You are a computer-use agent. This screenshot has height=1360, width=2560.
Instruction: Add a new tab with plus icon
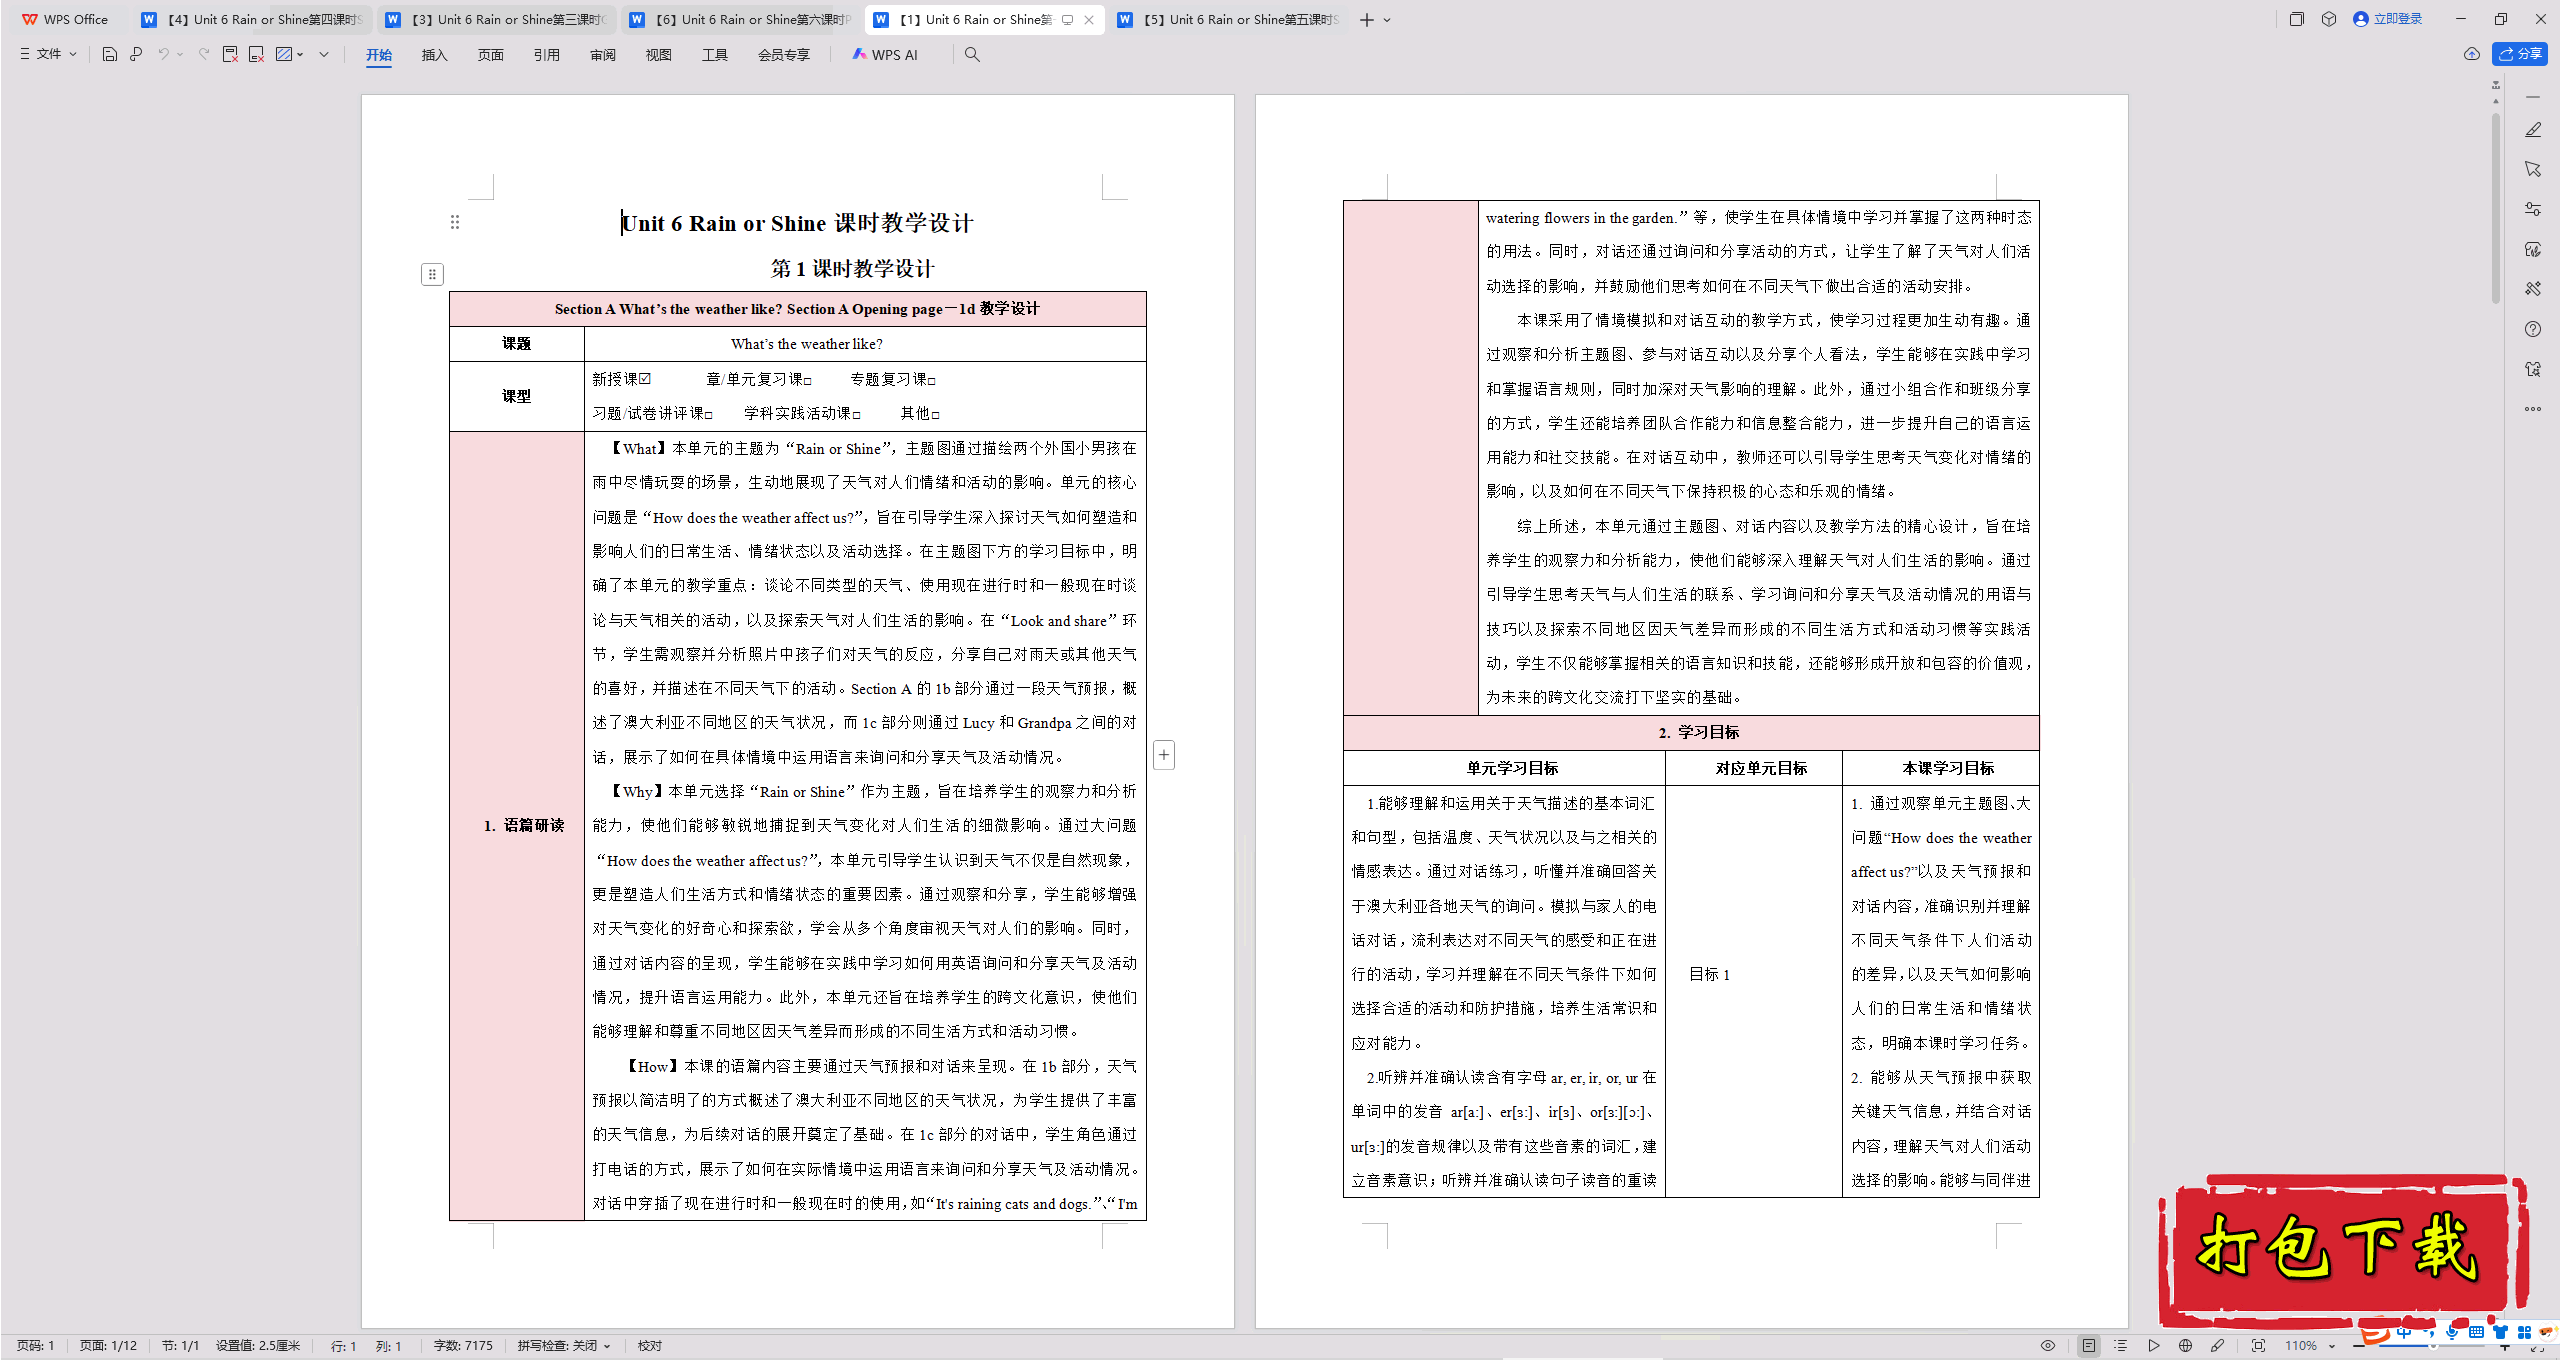click(1366, 20)
